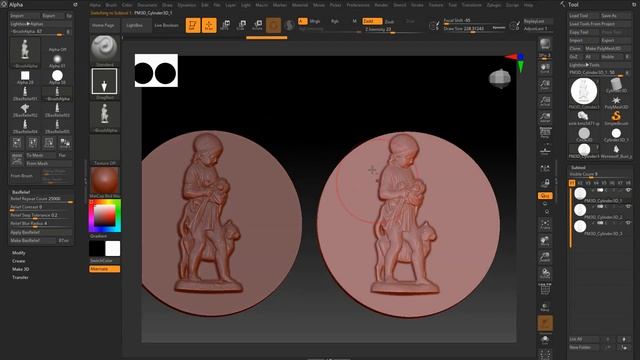Click the Gizmo 3D sphere icon
Image resolution: width=640 pixels, height=360 pixels.
coord(273,25)
